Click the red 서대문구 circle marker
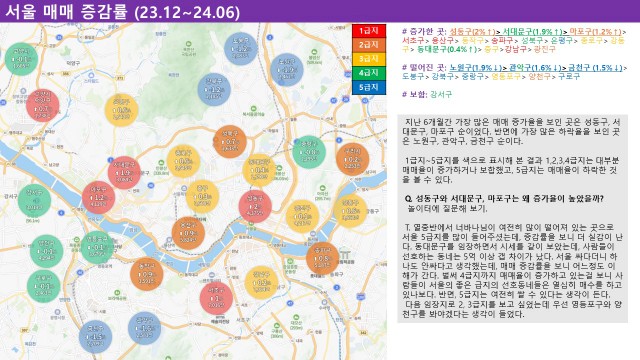 [x=124, y=172]
